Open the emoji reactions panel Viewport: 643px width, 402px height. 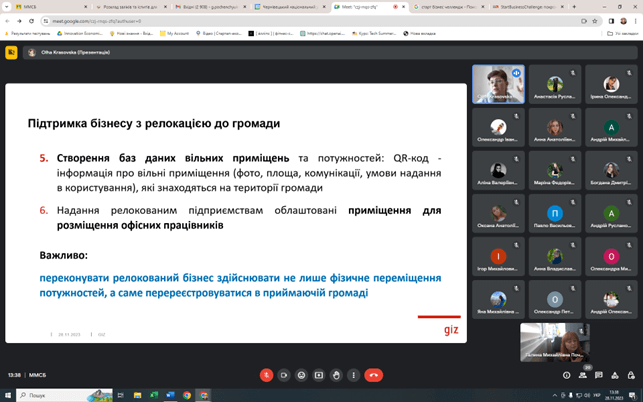tap(301, 375)
